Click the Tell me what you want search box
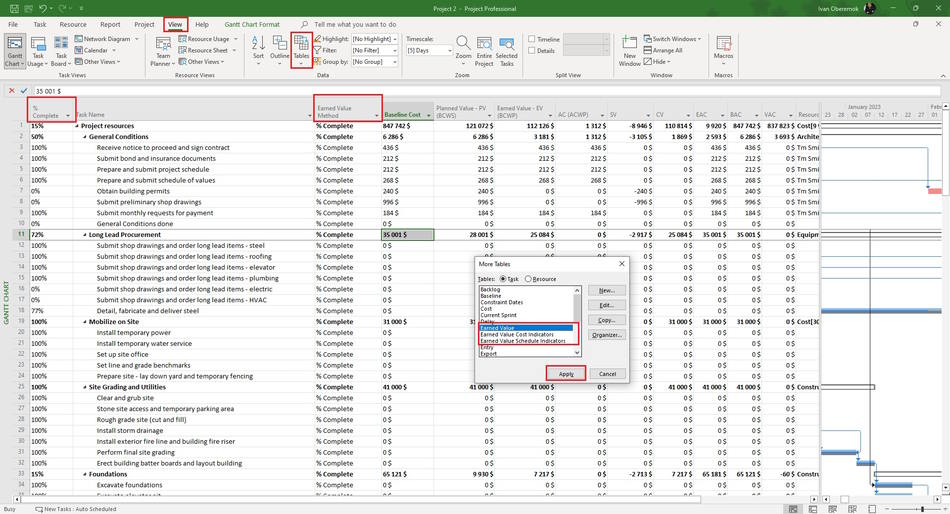This screenshot has height=514, width=950. (x=354, y=24)
